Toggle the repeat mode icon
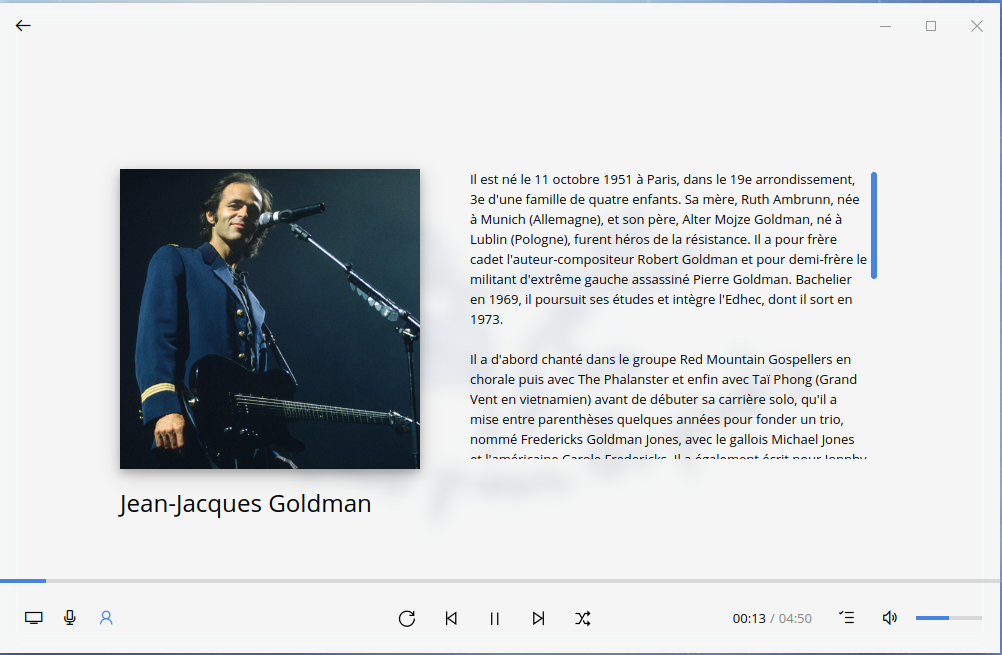 point(407,618)
